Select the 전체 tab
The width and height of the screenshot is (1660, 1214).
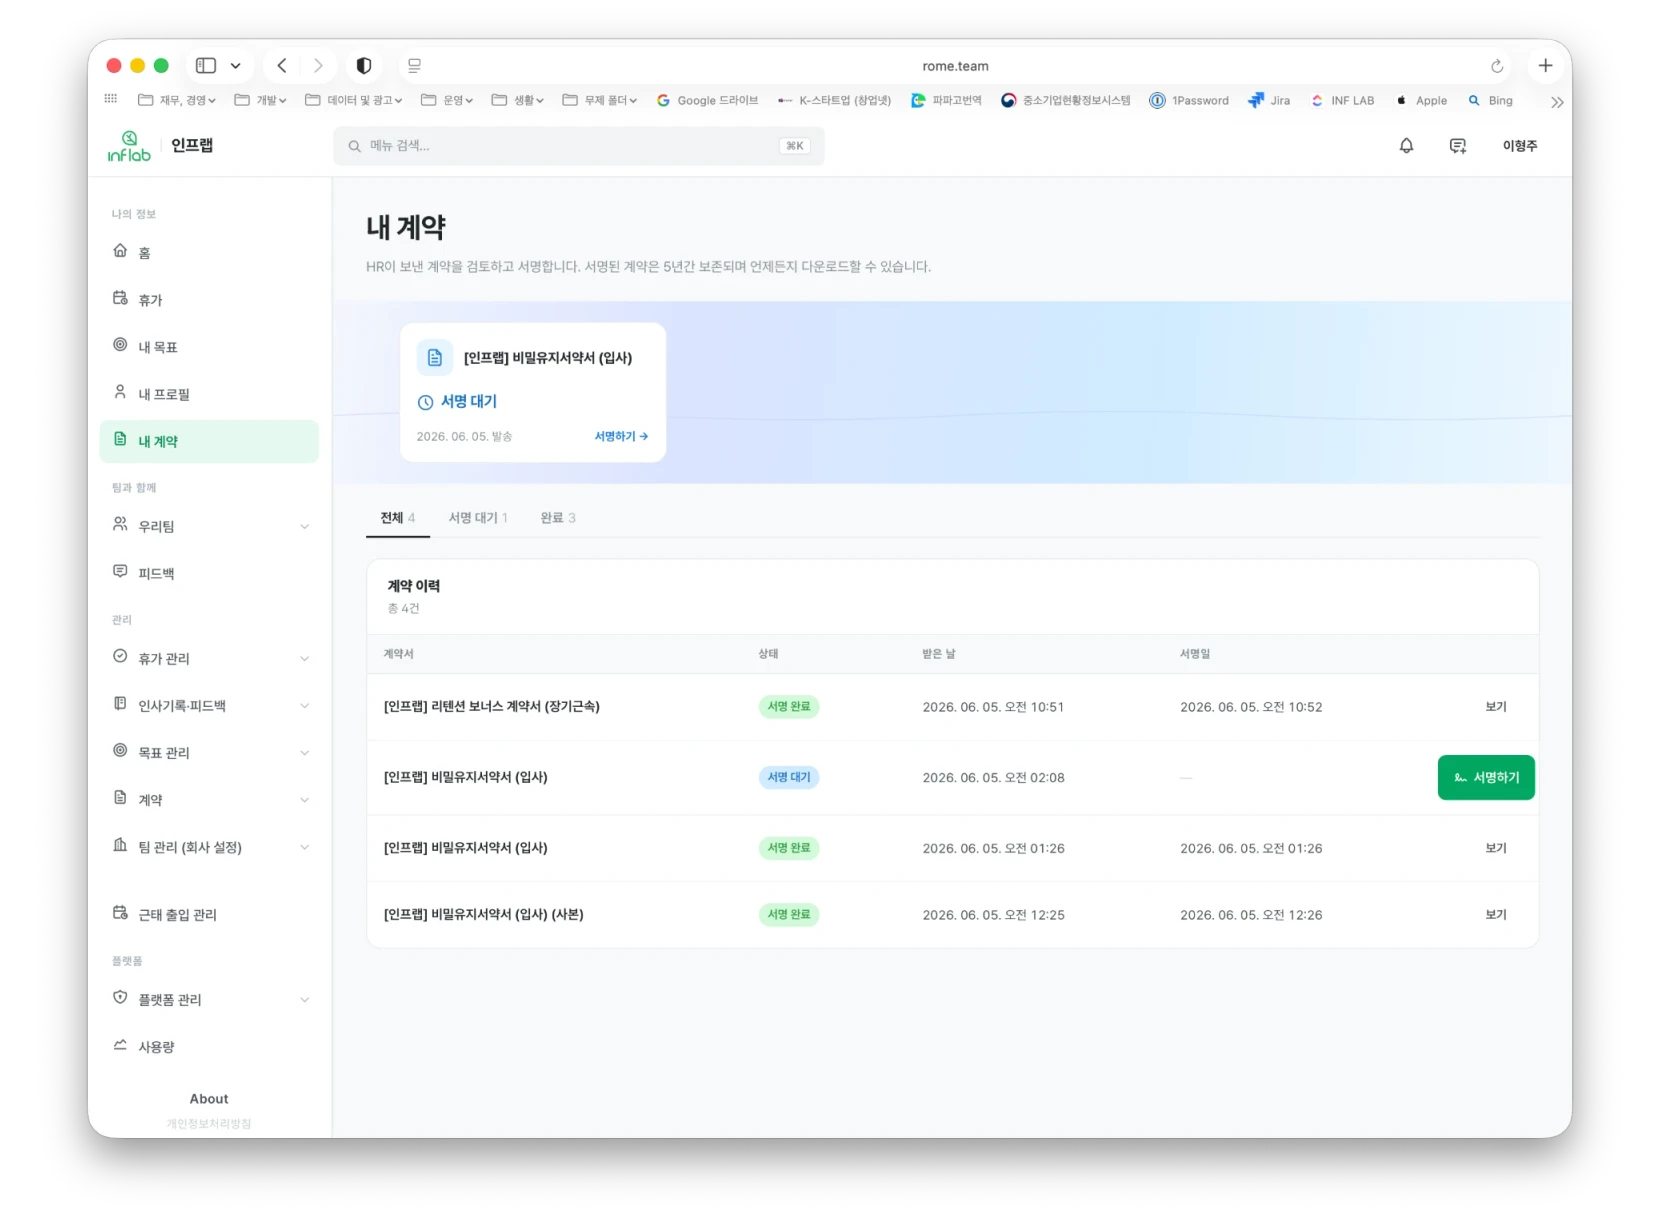(398, 517)
